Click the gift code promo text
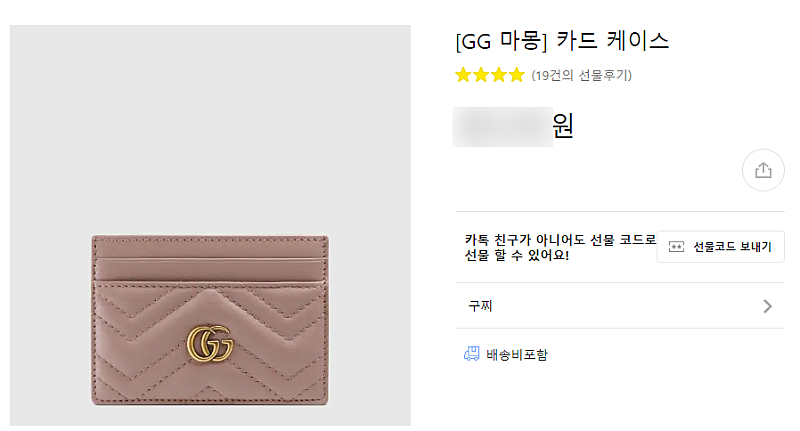This screenshot has width=800, height=431. [x=560, y=247]
